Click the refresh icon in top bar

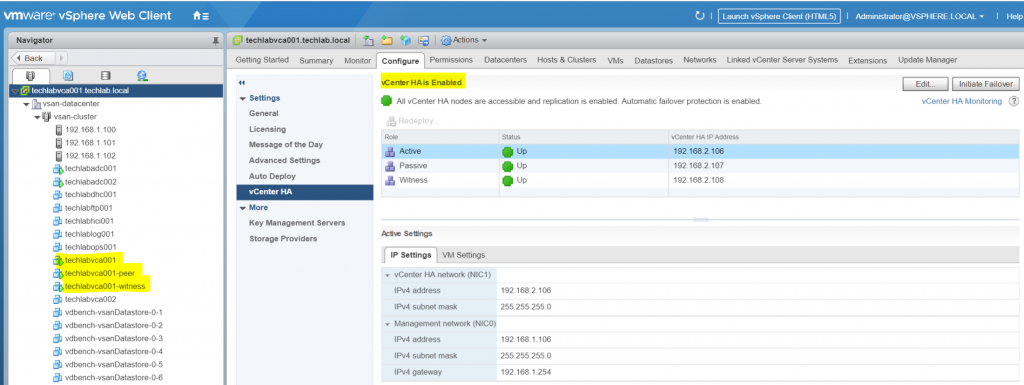tap(700, 16)
